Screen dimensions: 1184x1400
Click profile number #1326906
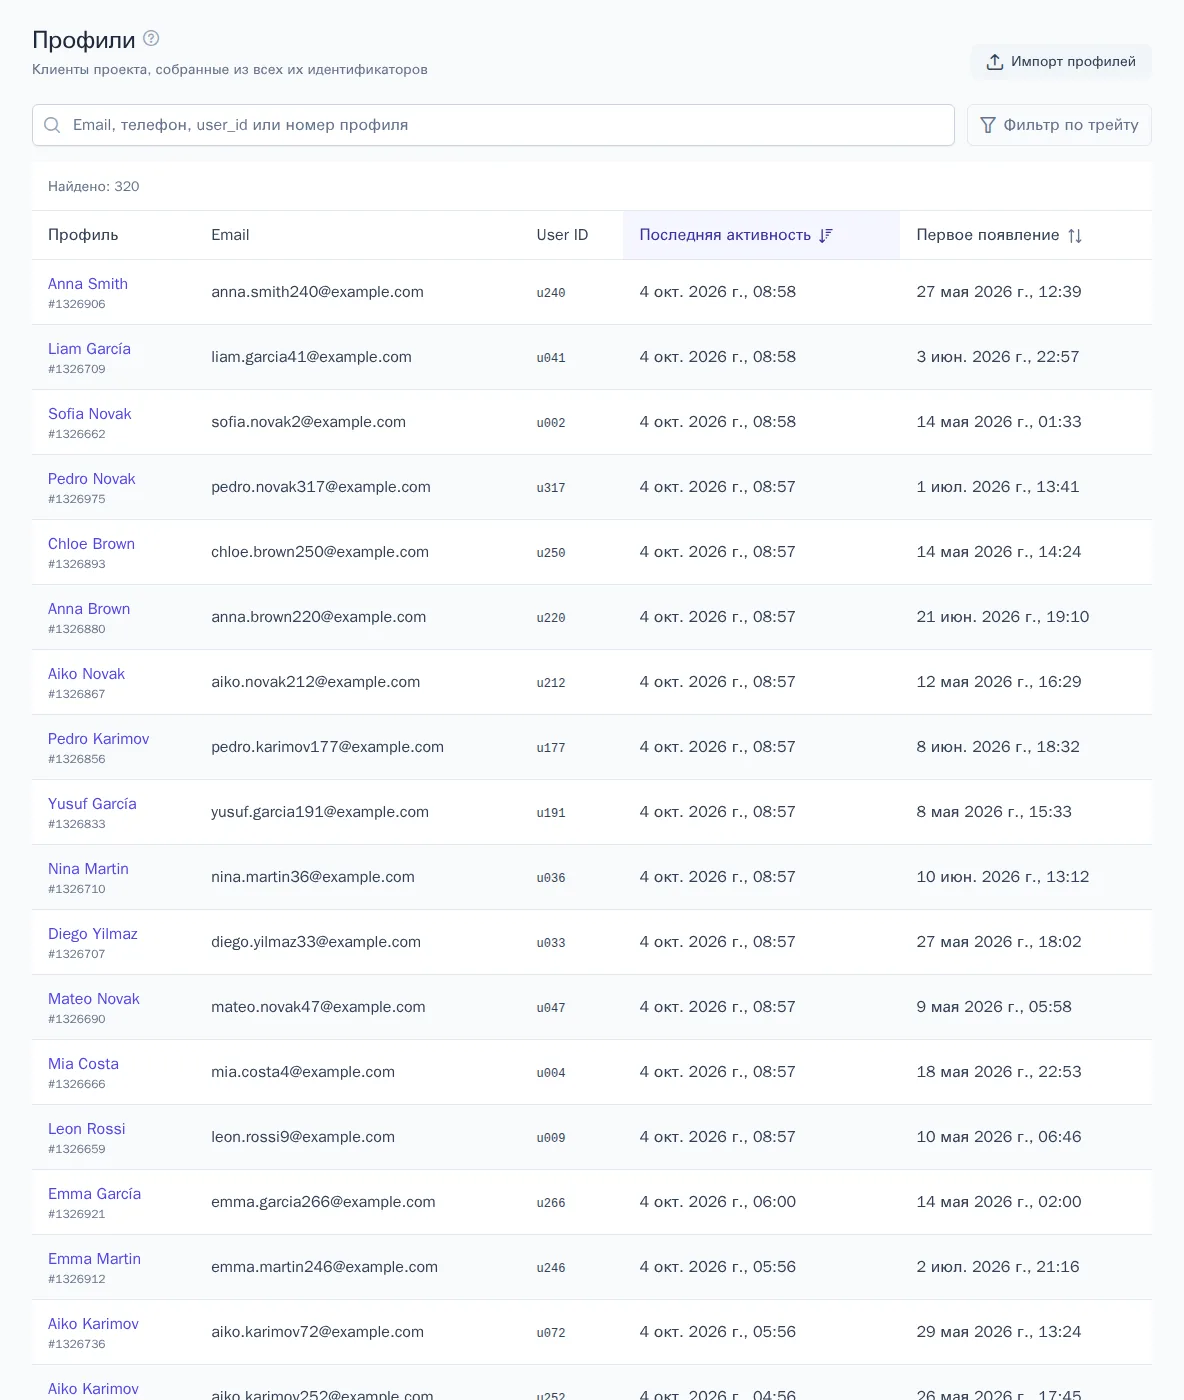(76, 304)
